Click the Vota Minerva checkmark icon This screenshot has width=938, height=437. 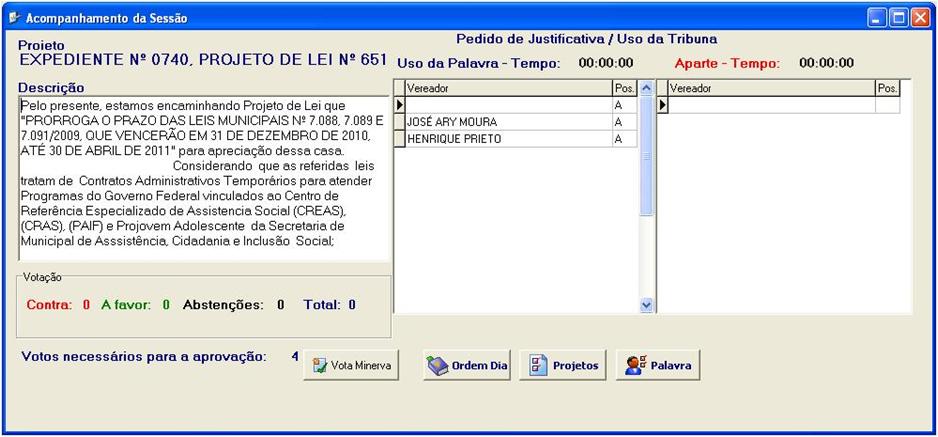click(320, 366)
